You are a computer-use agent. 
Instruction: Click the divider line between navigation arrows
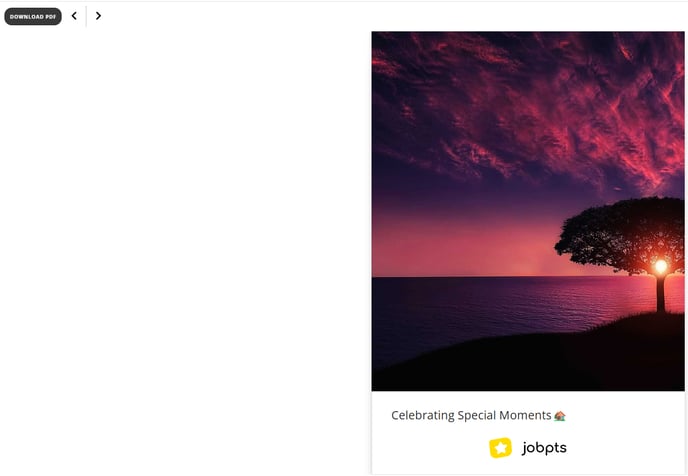[86, 16]
